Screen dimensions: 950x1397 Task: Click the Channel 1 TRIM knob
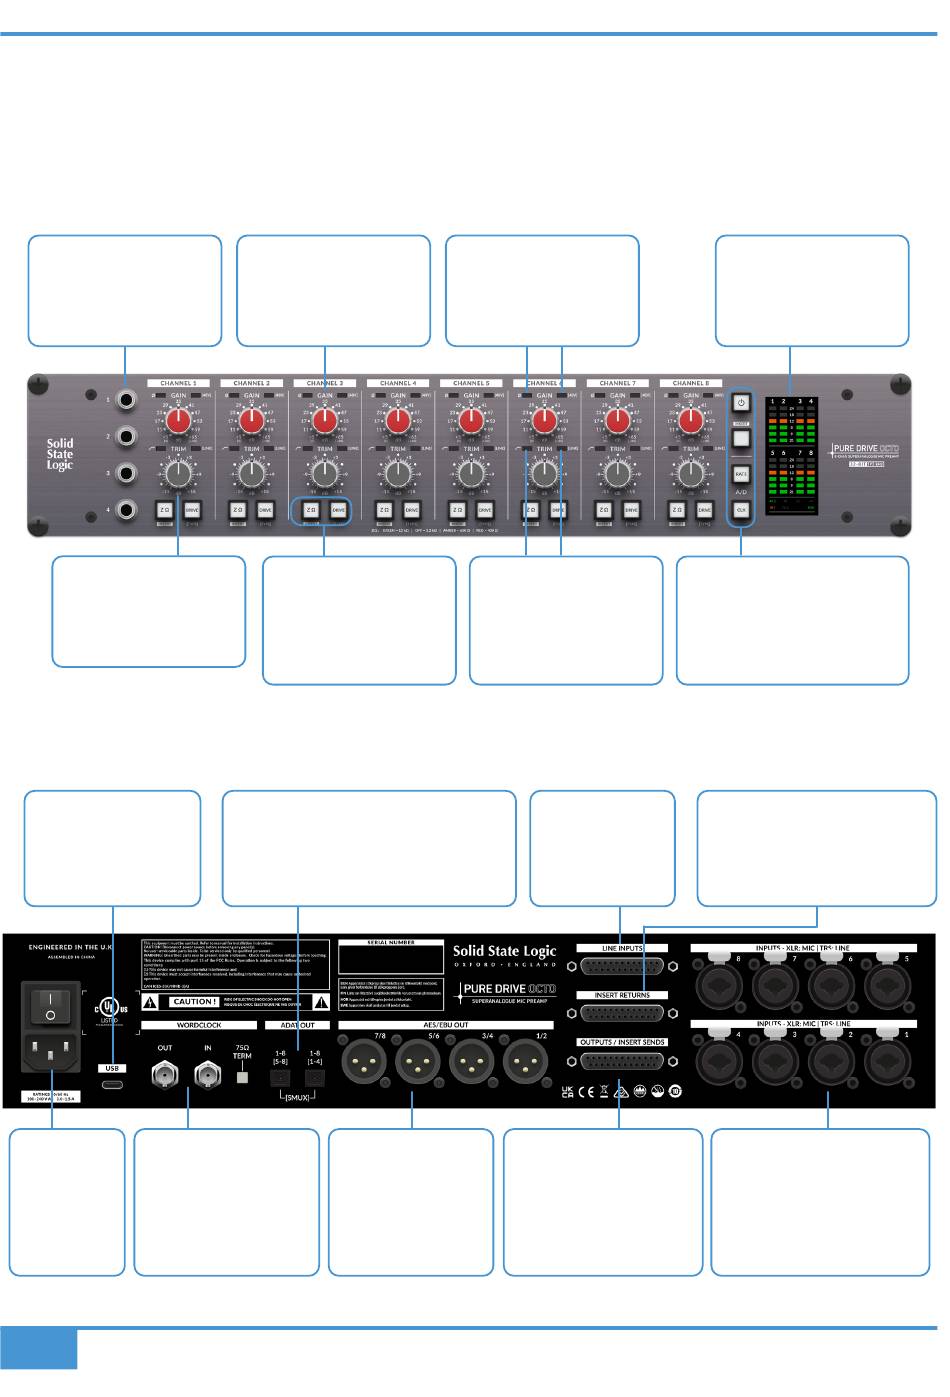coord(178,476)
